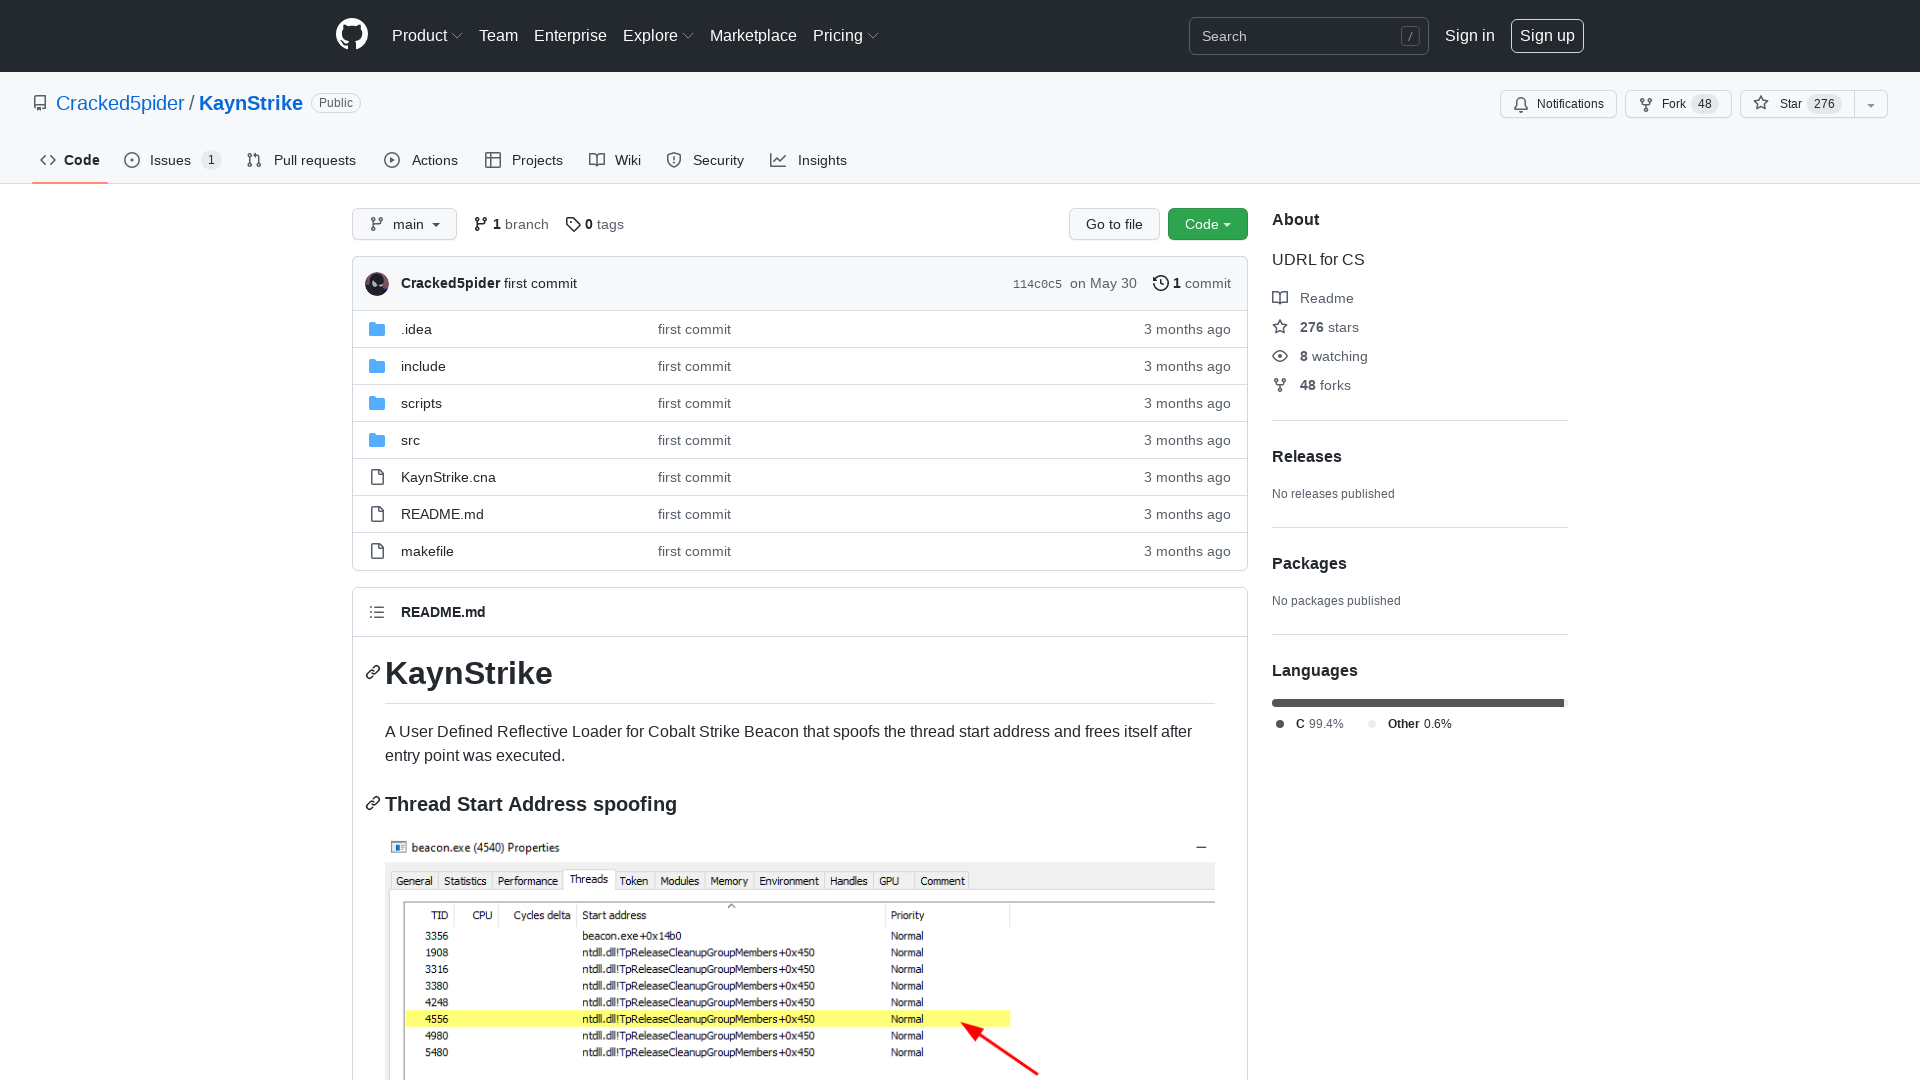Star the KaynStrike repository
Viewport: 1920px width, 1080px height.
[1797, 104]
